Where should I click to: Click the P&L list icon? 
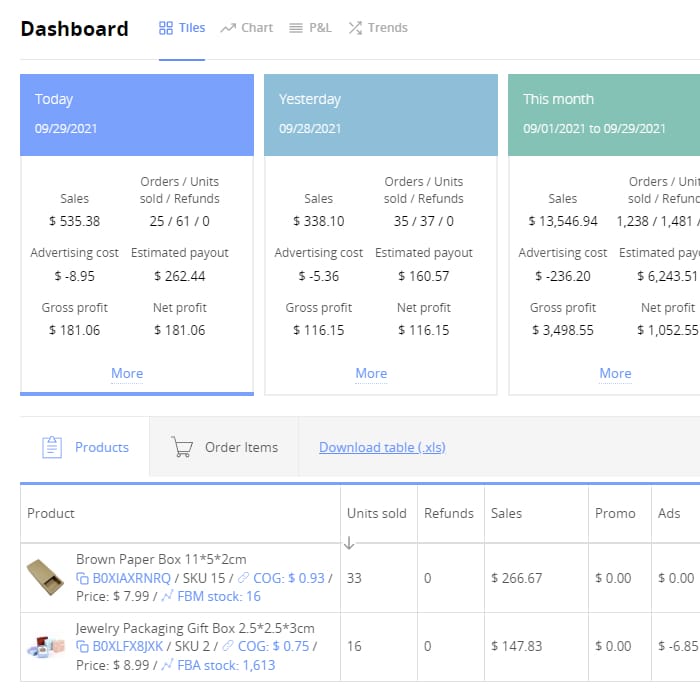pos(296,28)
